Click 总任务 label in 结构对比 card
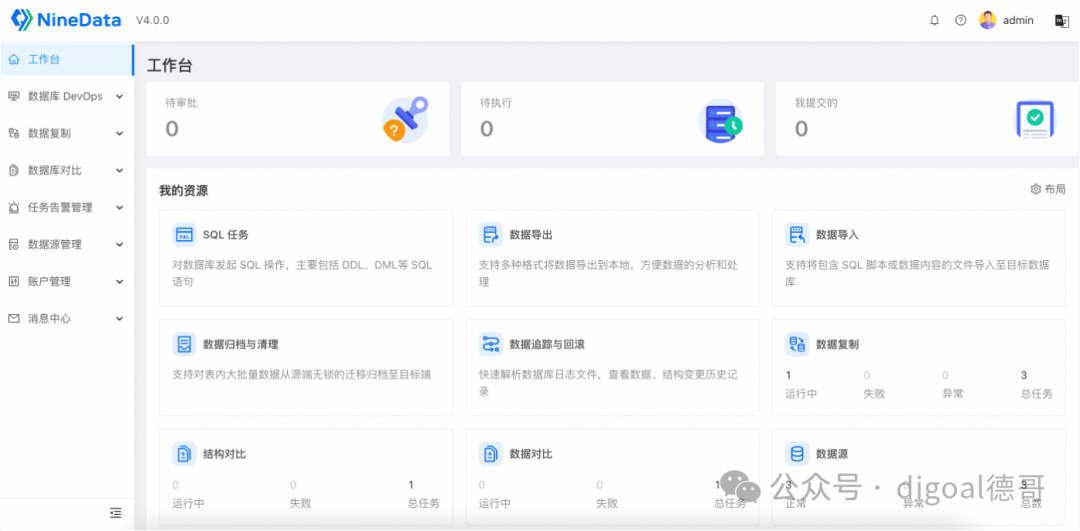The image size is (1080, 531). 424,503
